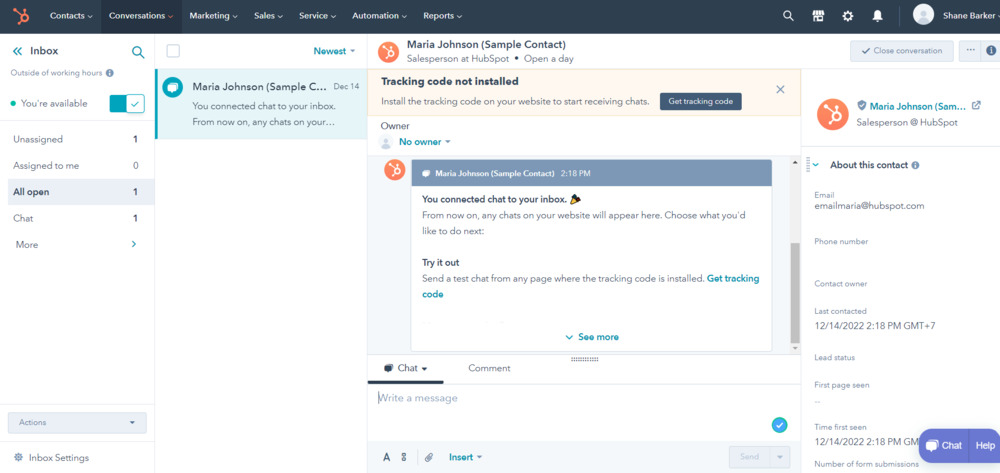Click the Help widget button
The image size is (1000, 473).
click(985, 446)
